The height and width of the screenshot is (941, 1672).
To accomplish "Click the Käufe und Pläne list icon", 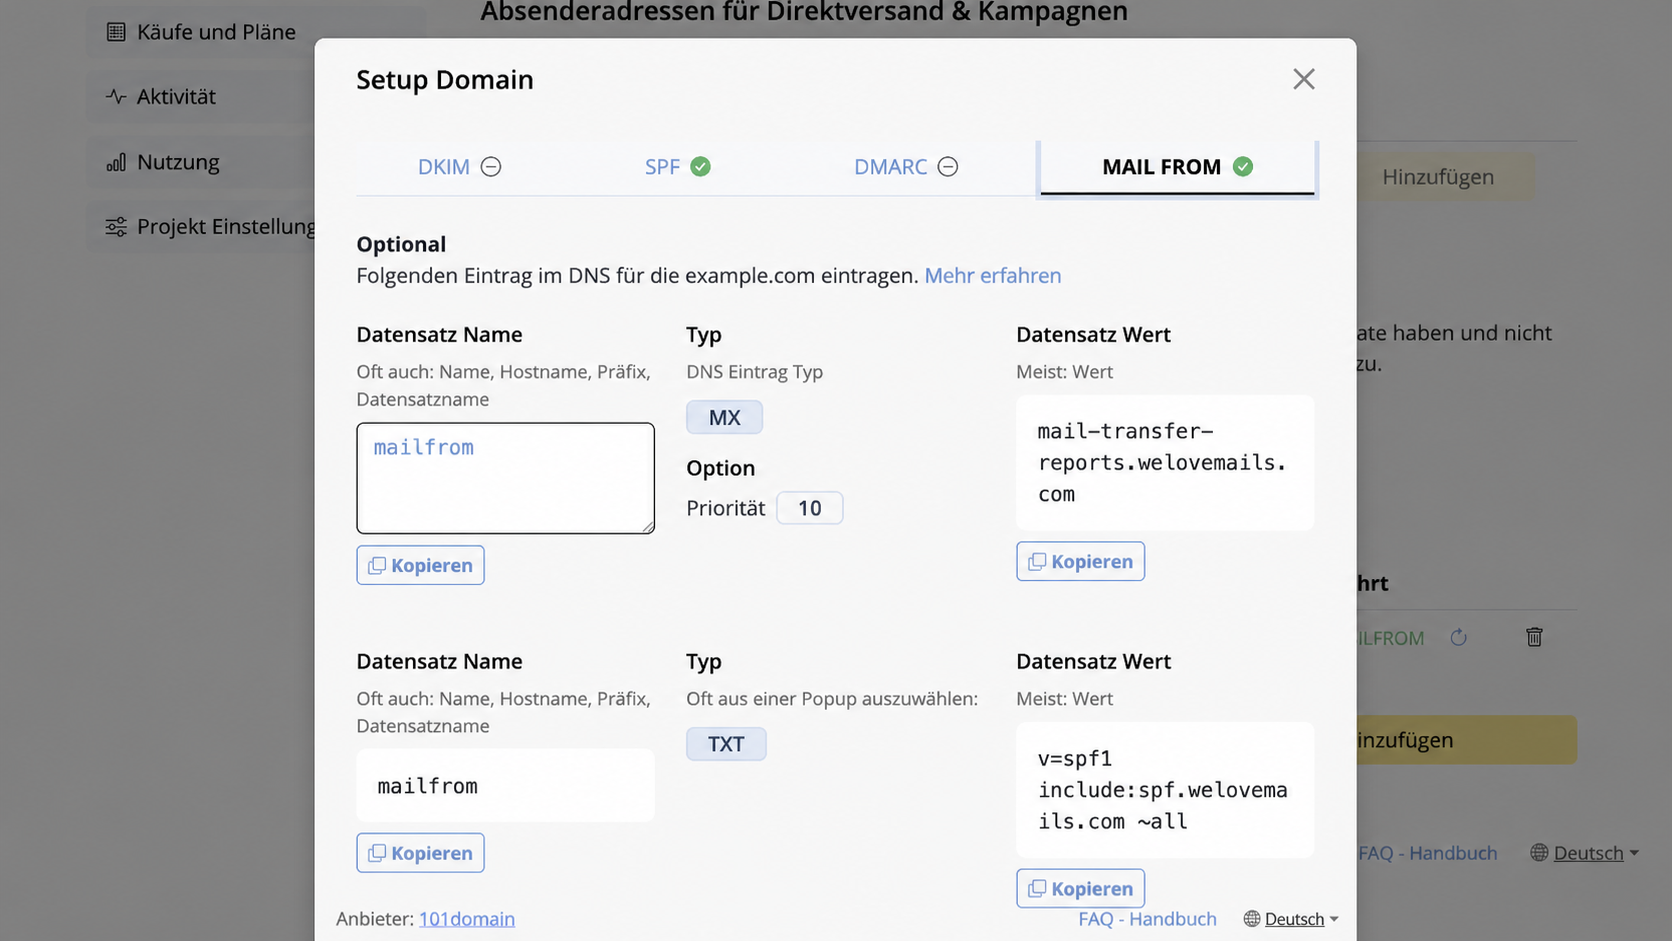I will [116, 32].
